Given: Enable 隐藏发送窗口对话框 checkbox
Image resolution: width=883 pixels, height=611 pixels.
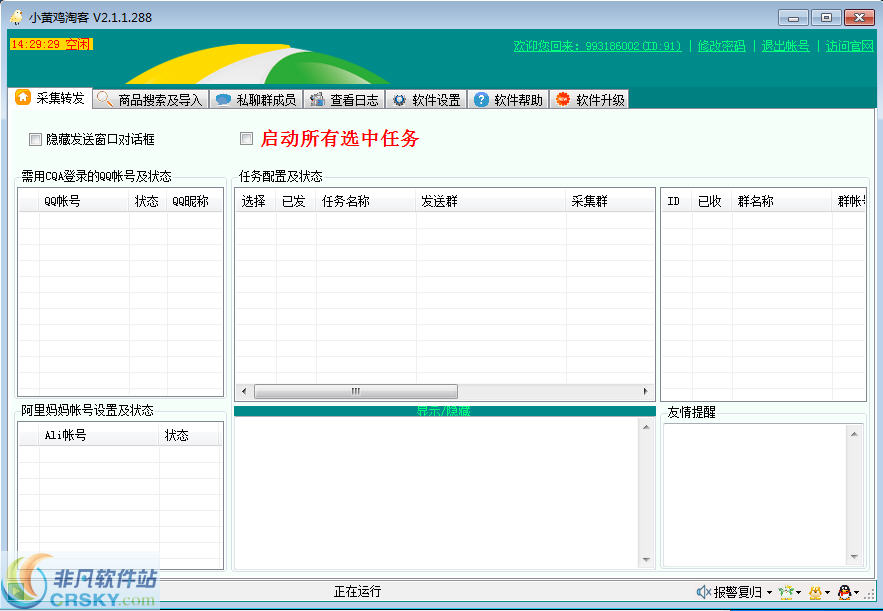Looking at the screenshot, I should pyautogui.click(x=36, y=139).
